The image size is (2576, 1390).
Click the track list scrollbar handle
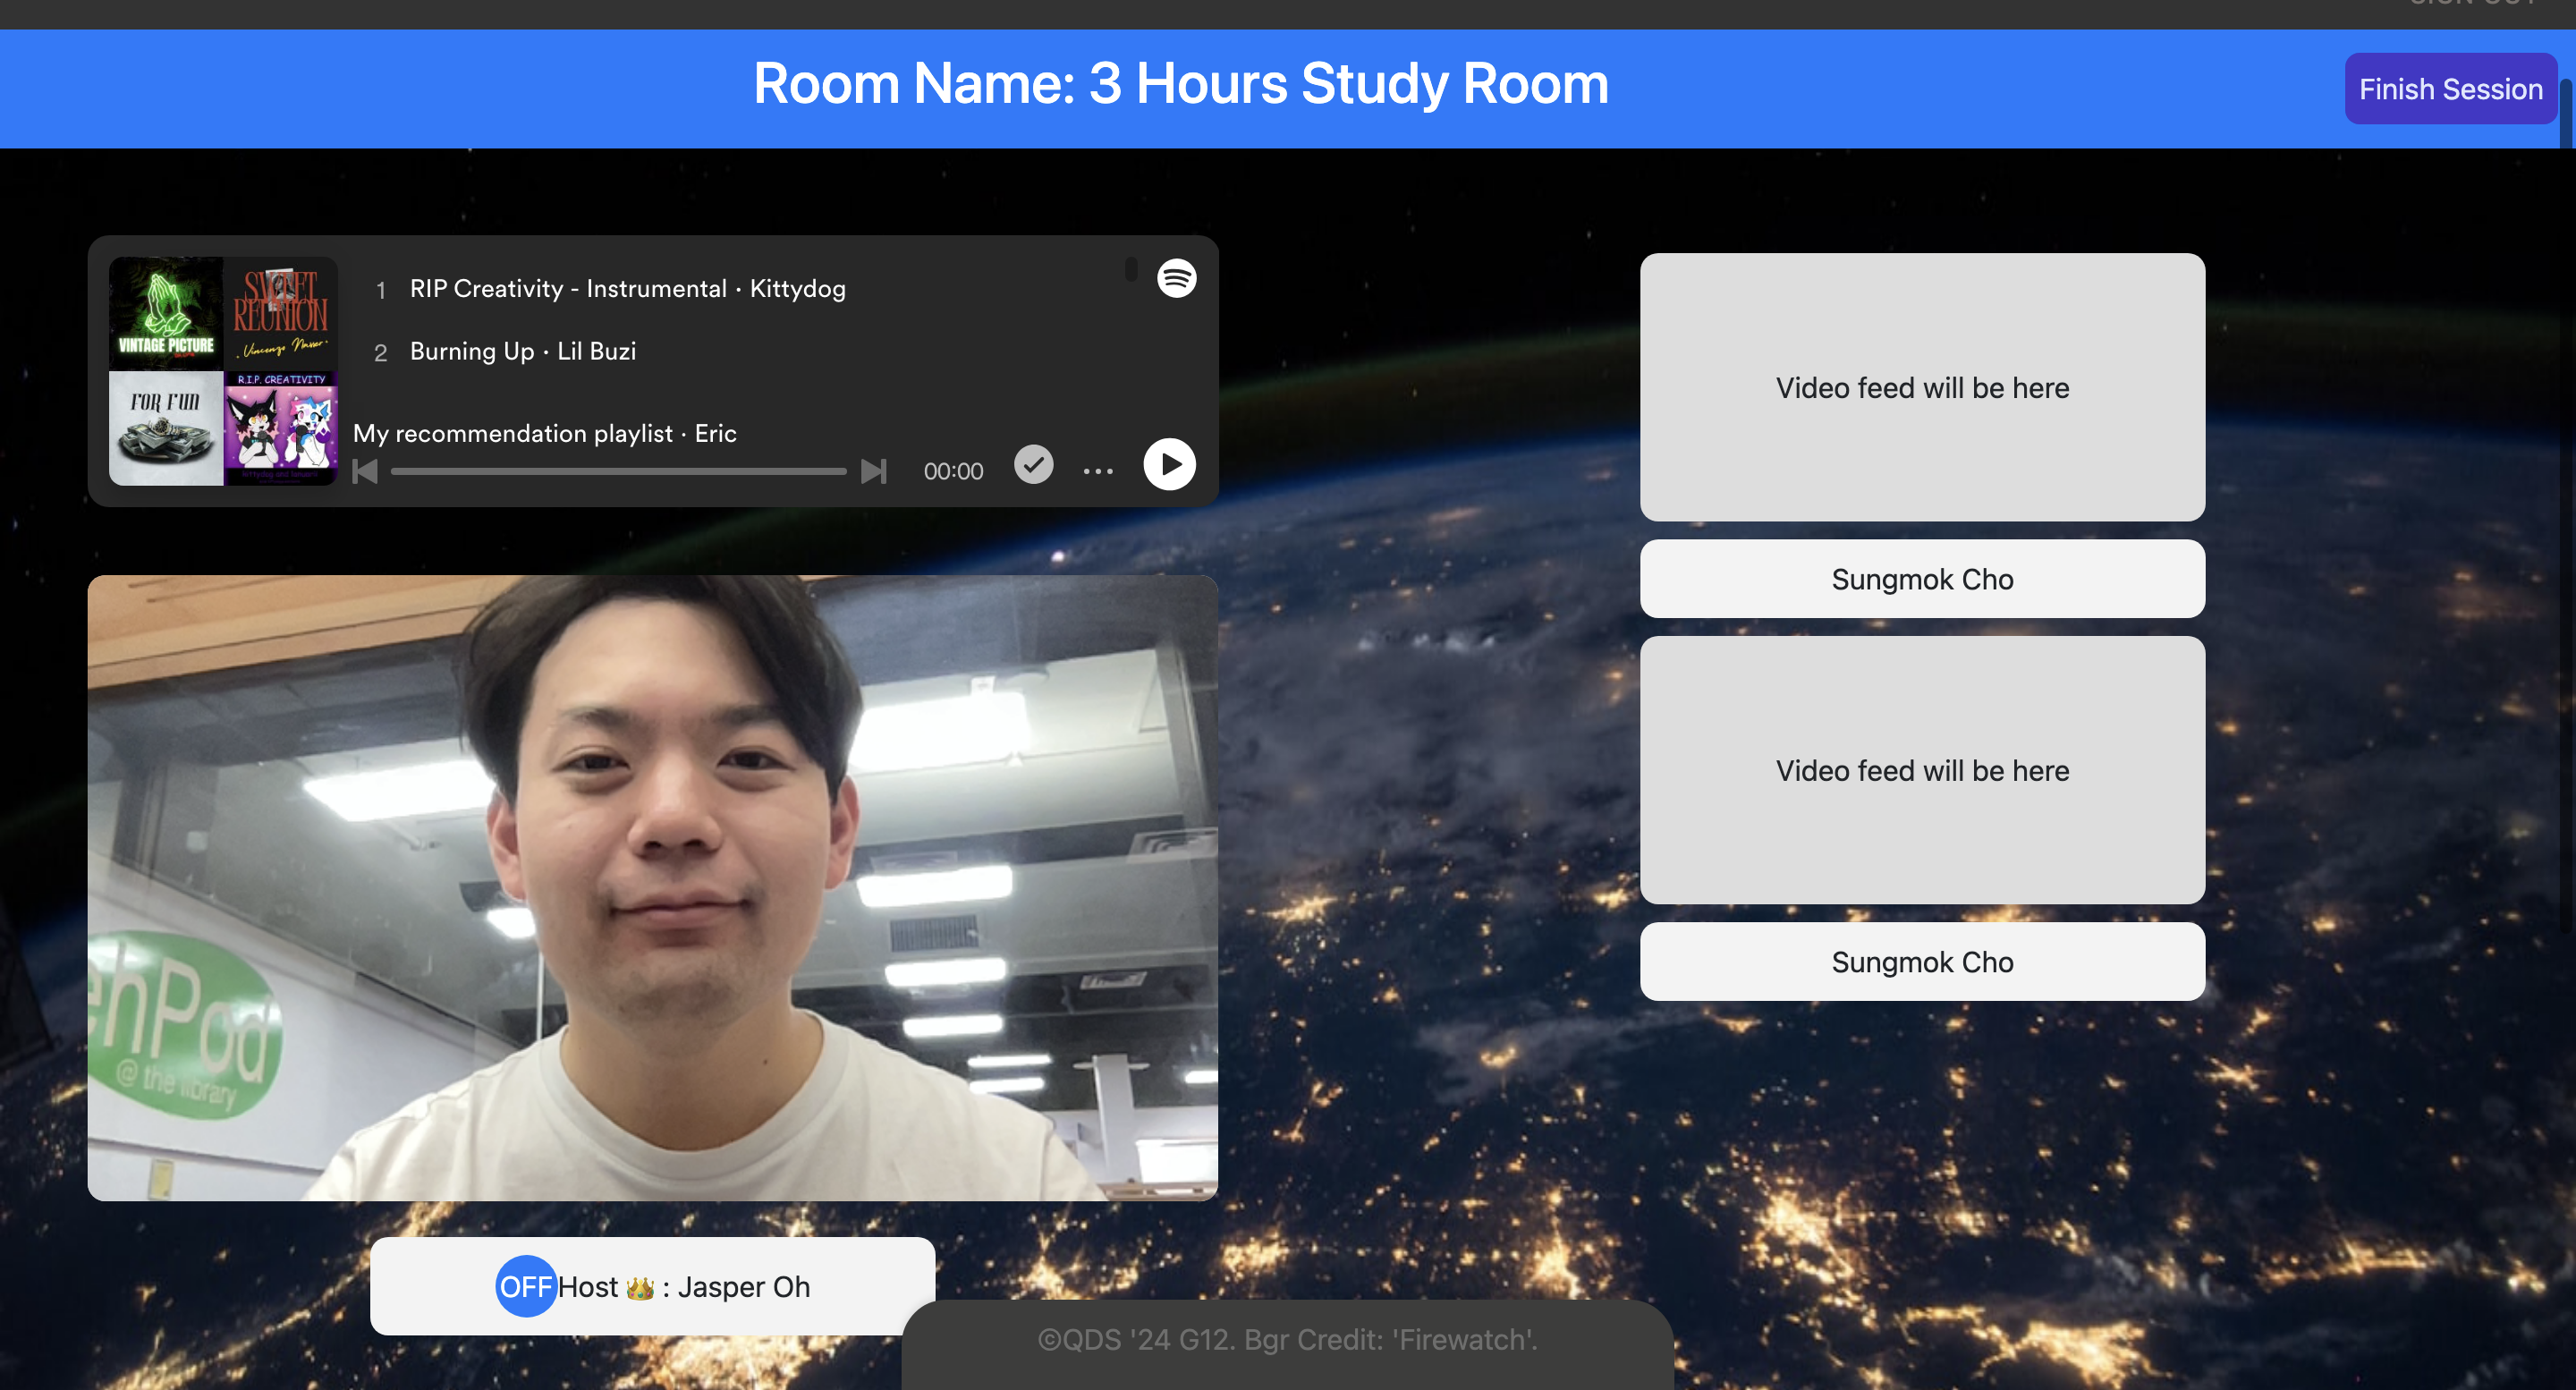1131,269
